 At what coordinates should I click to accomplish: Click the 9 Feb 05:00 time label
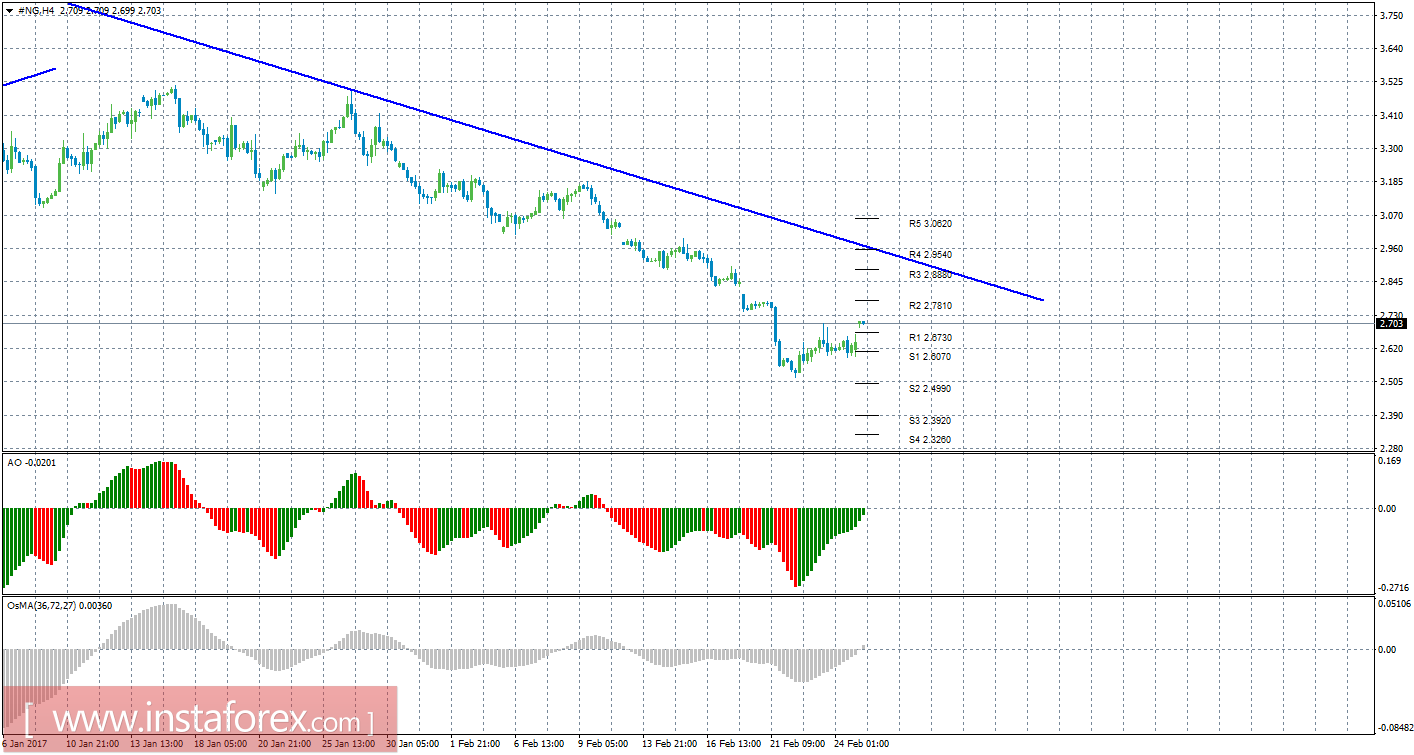point(602,744)
